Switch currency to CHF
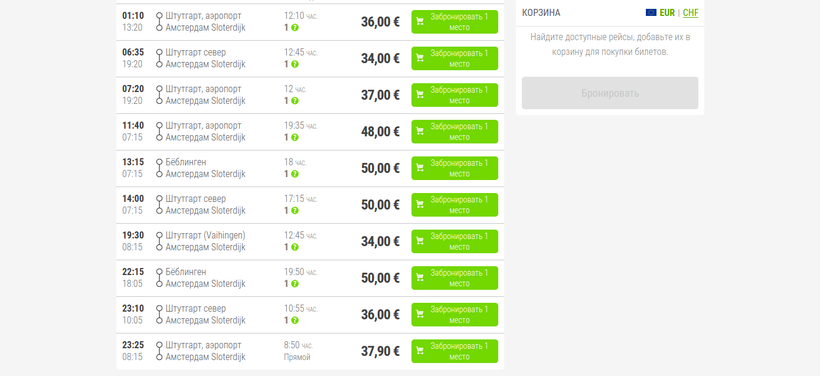 click(x=690, y=13)
